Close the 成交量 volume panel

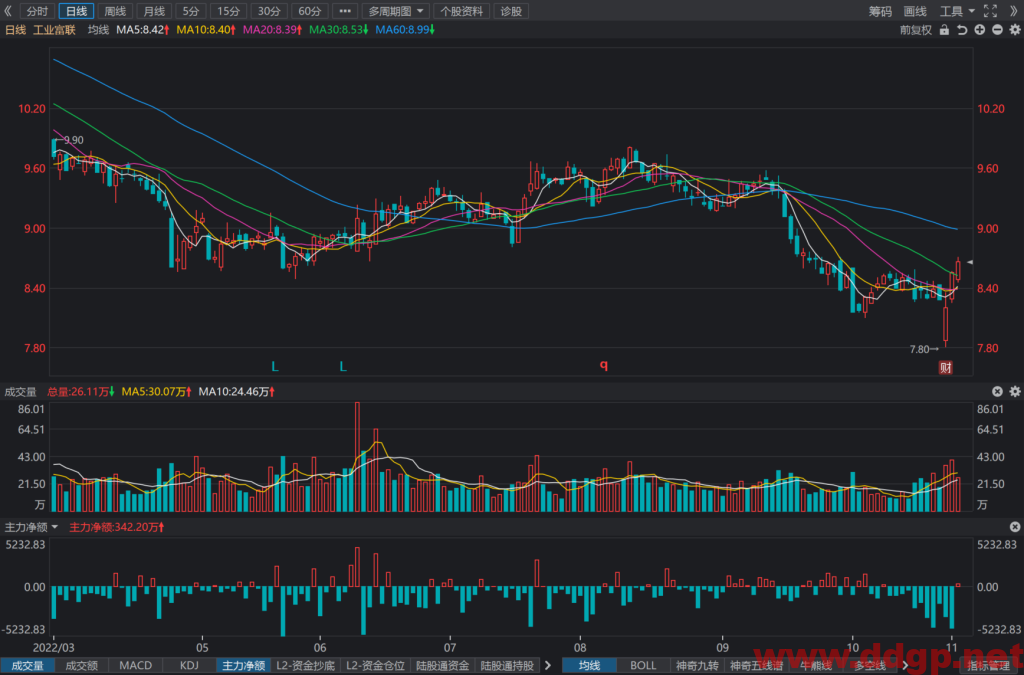pos(997,391)
